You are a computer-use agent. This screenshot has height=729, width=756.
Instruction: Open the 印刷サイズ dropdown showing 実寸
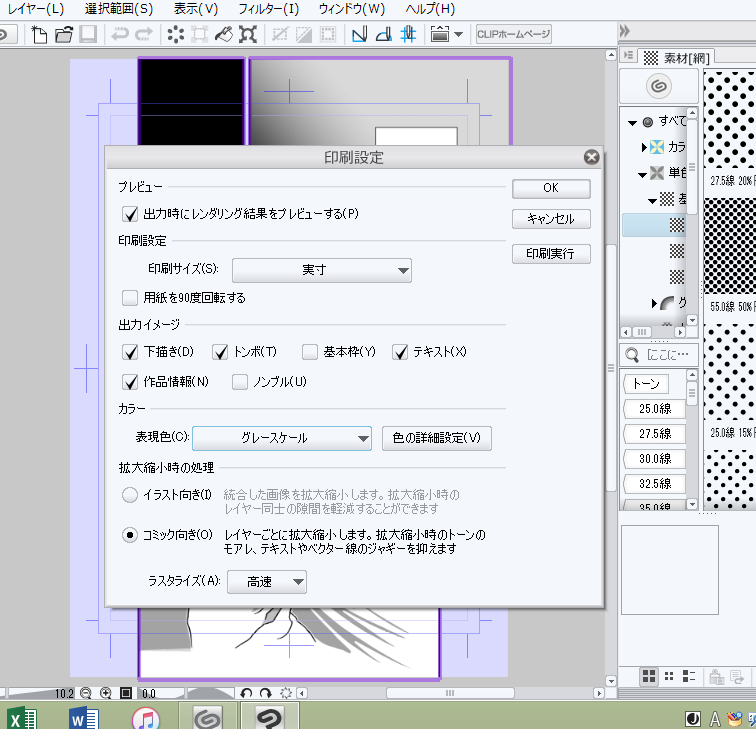(321, 270)
